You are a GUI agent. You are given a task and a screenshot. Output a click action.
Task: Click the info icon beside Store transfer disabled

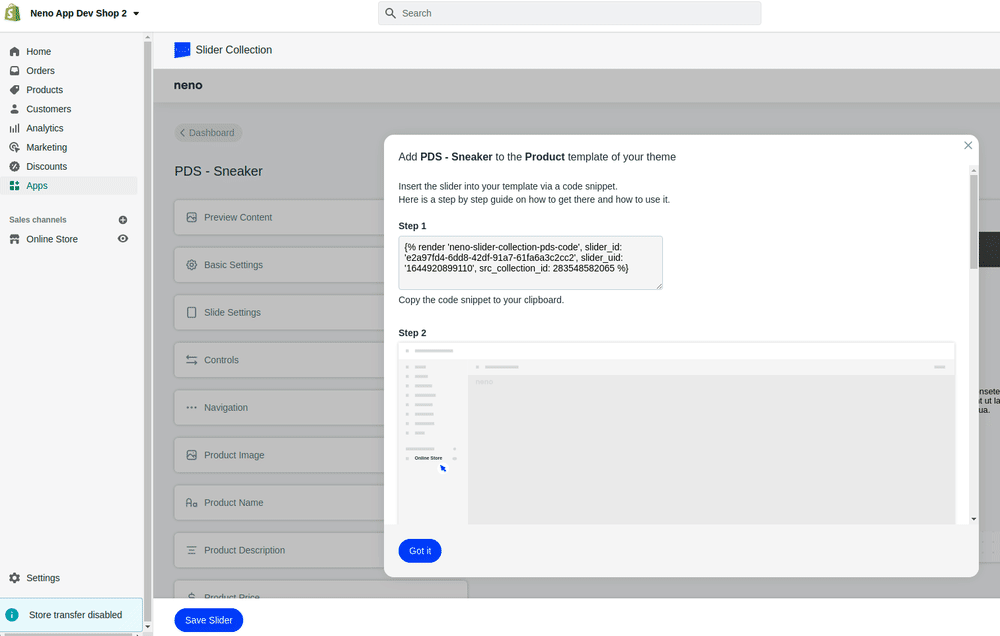[x=11, y=615]
